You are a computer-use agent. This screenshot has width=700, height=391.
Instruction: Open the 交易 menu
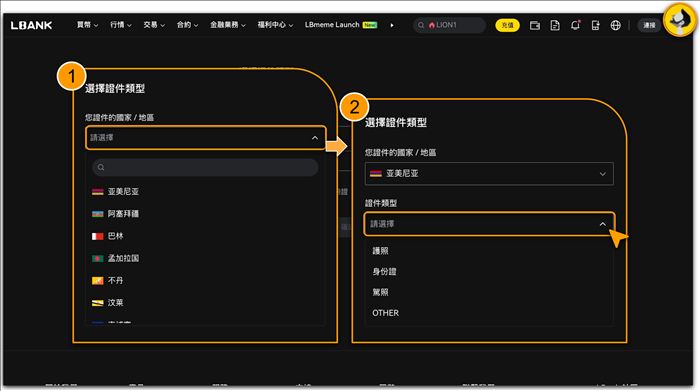[154, 25]
